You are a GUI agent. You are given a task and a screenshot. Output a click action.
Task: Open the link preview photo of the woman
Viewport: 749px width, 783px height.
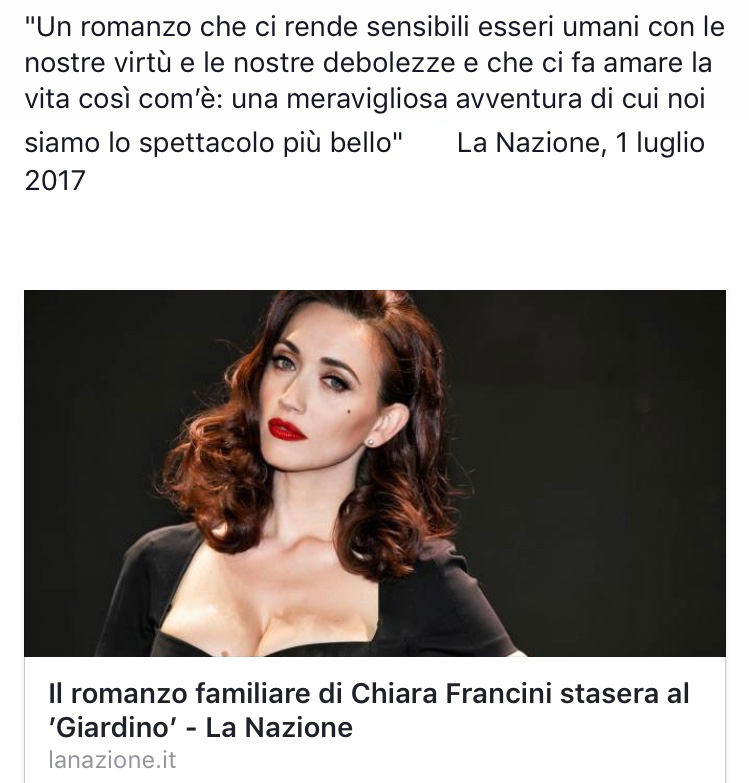[374, 473]
